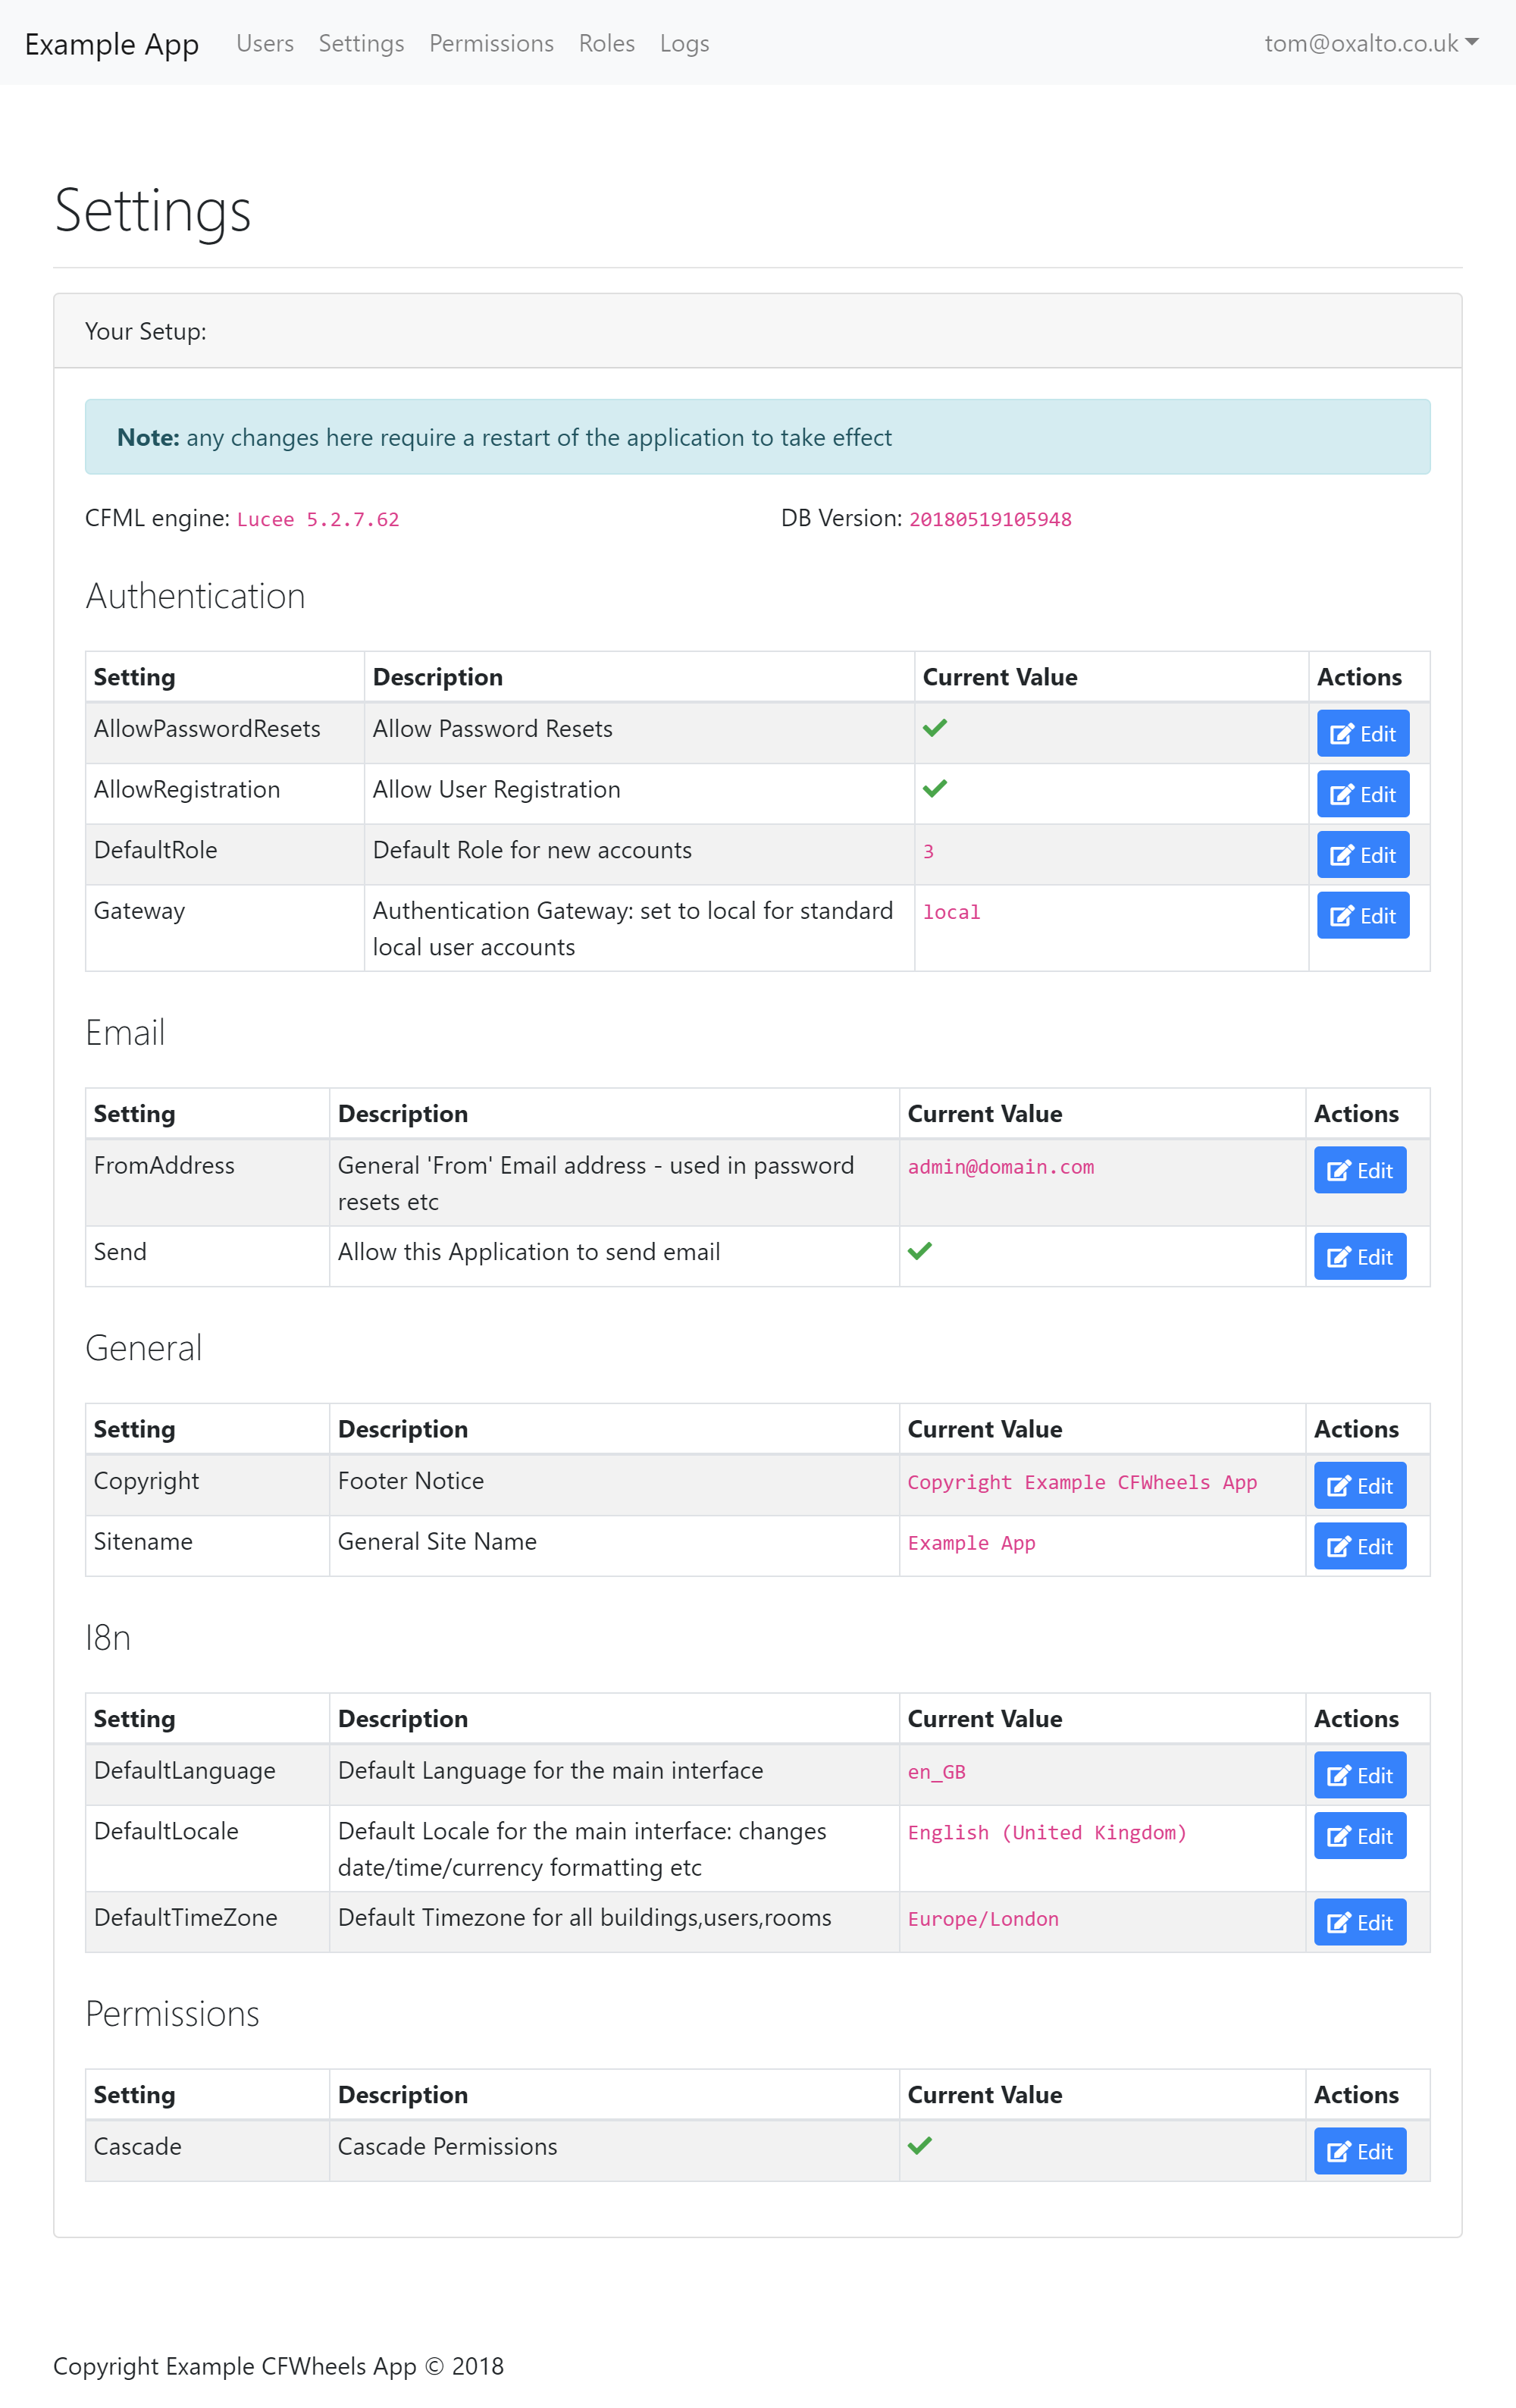1516x2408 pixels.
Task: Go to the Users nav item
Action: click(x=265, y=43)
